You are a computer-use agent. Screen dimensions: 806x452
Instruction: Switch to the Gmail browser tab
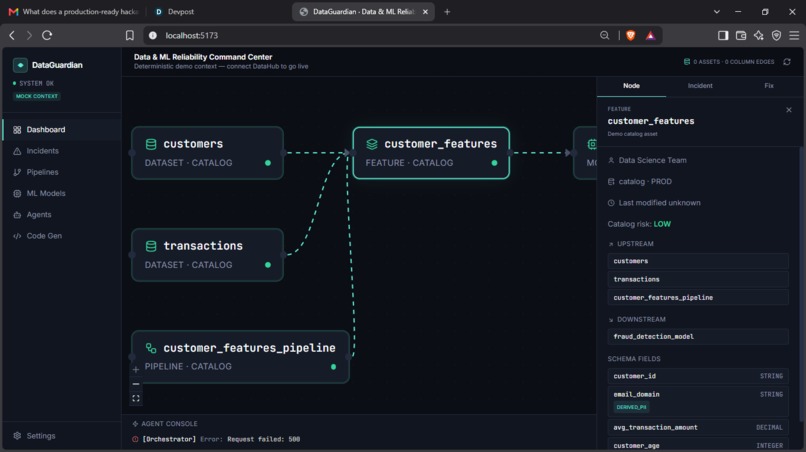[75, 11]
